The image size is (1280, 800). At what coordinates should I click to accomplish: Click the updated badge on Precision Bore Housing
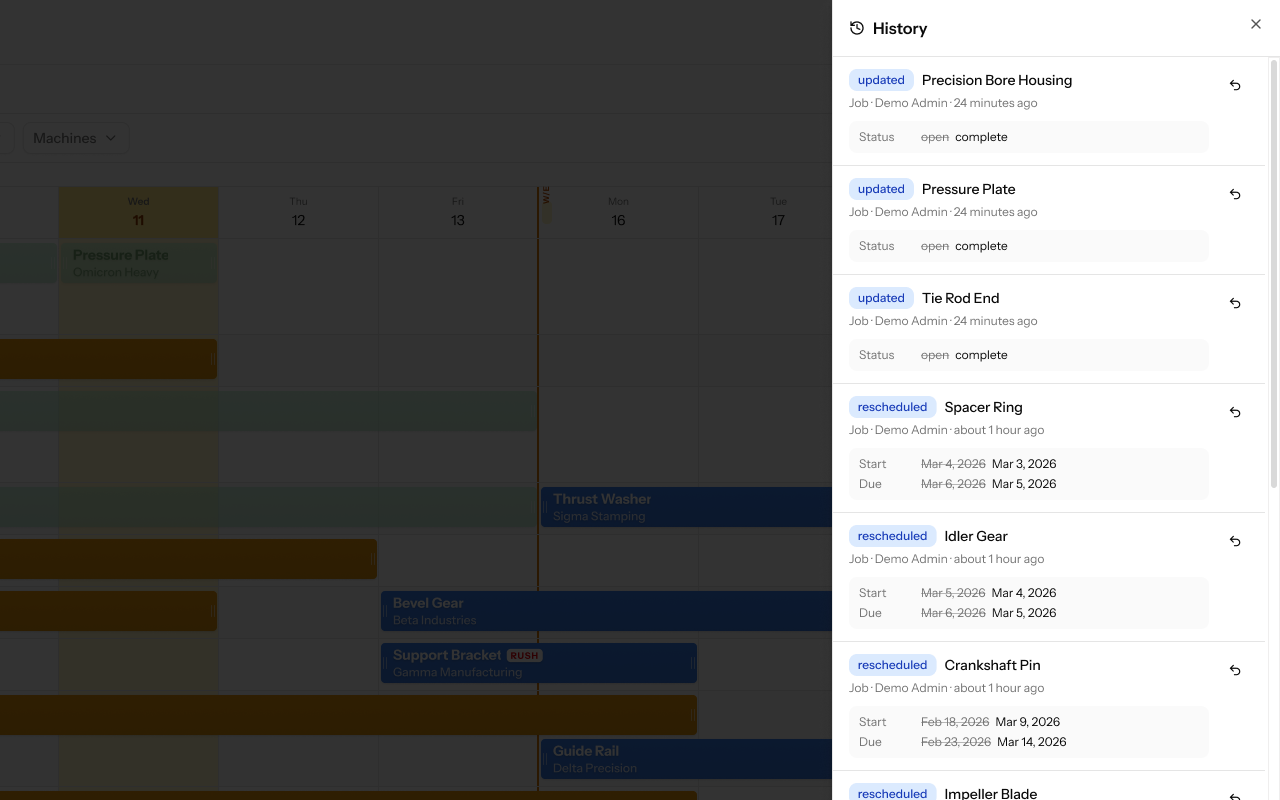[881, 80]
